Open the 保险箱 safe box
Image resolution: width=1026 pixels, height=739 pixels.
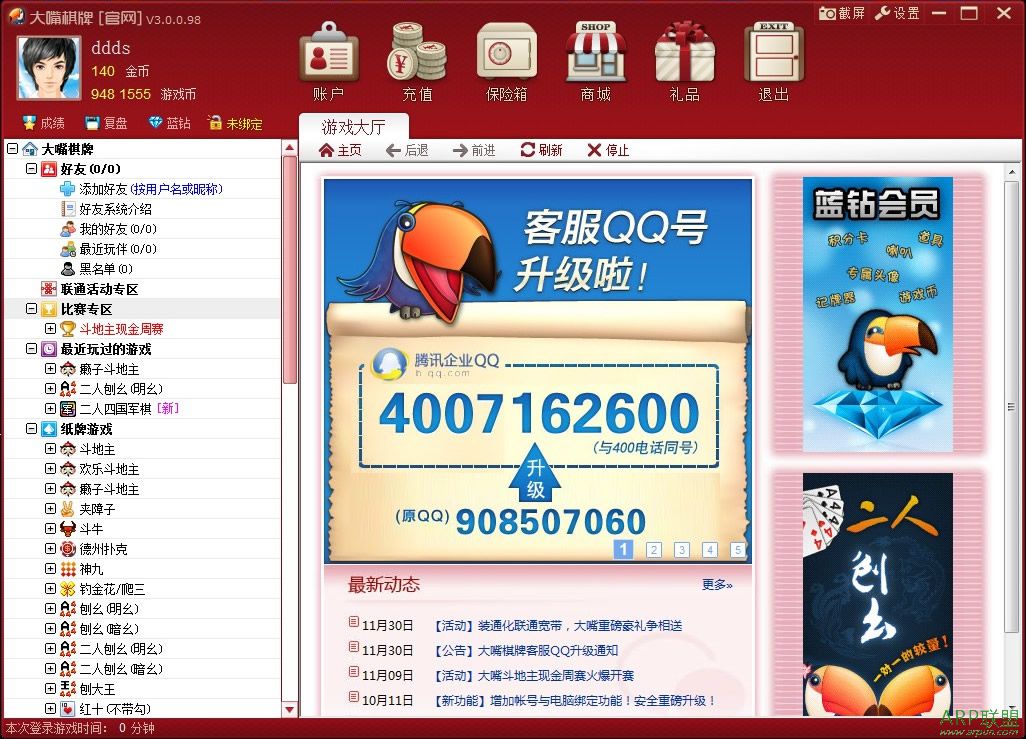[x=506, y=61]
